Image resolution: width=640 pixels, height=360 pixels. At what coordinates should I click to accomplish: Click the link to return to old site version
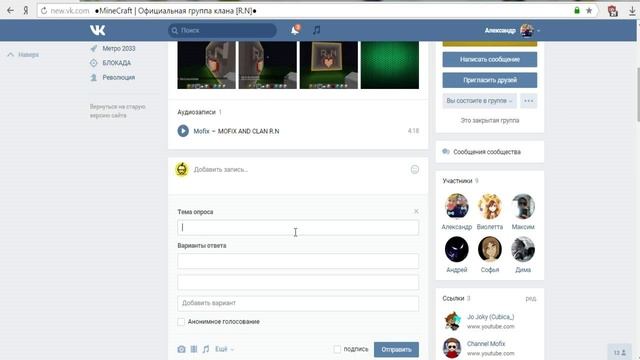tap(118, 111)
